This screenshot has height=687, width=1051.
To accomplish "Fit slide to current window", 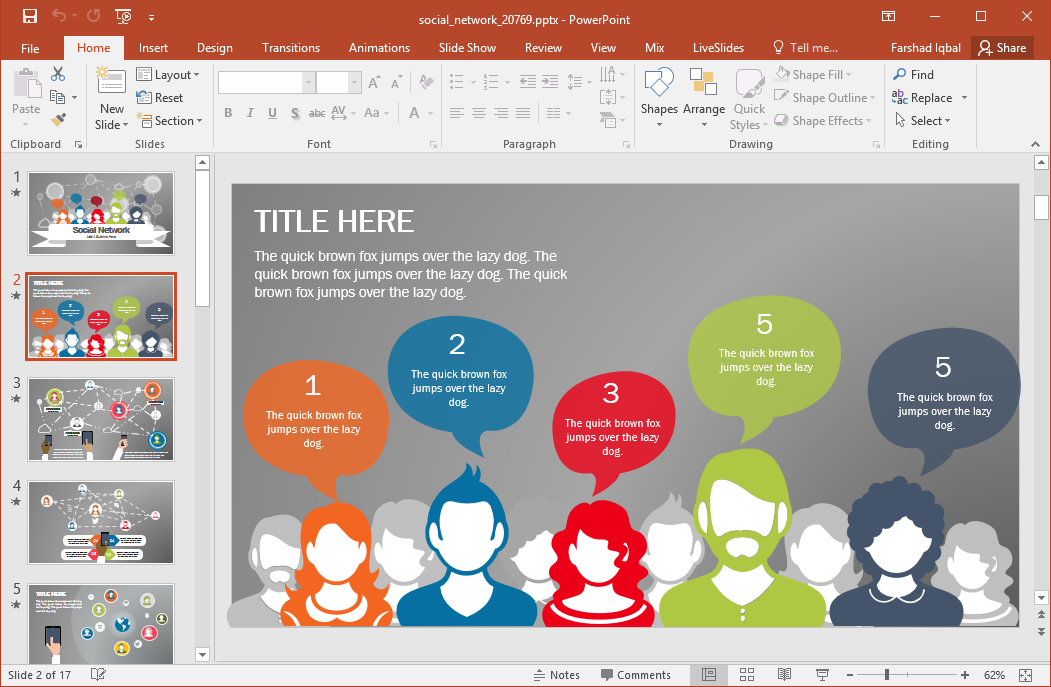I will [x=1024, y=675].
